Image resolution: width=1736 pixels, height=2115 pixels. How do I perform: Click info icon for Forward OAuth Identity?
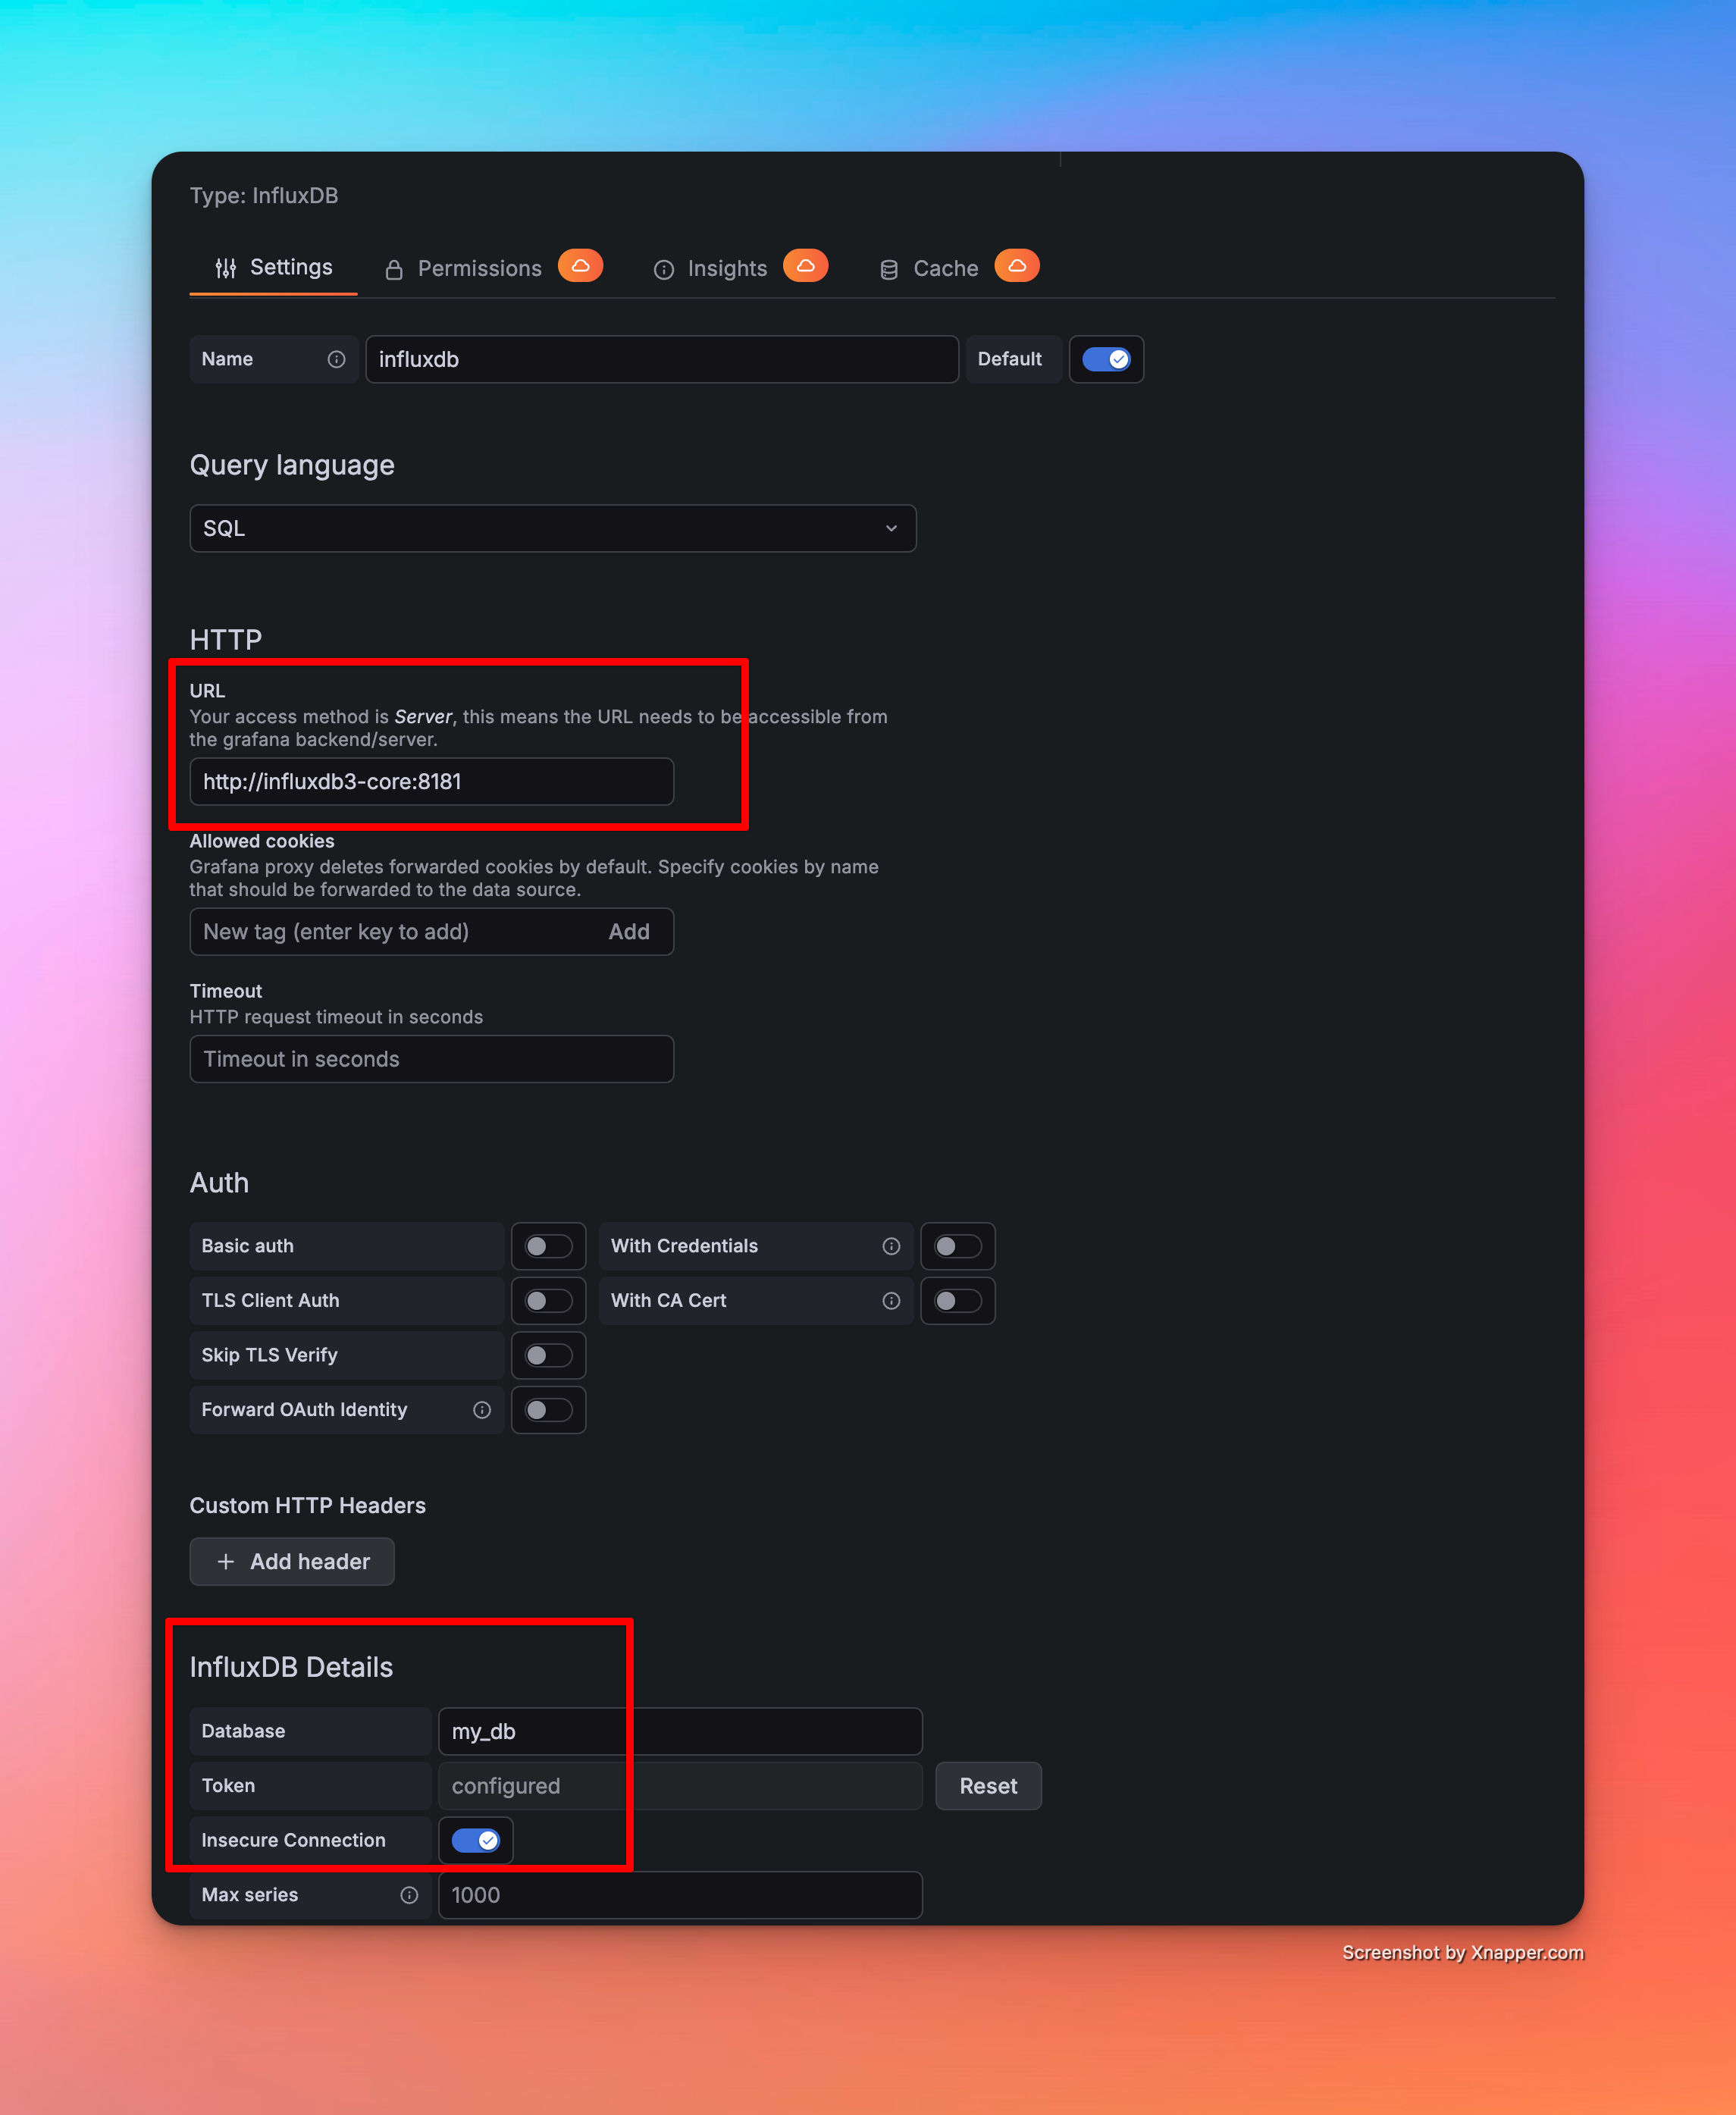[482, 1410]
